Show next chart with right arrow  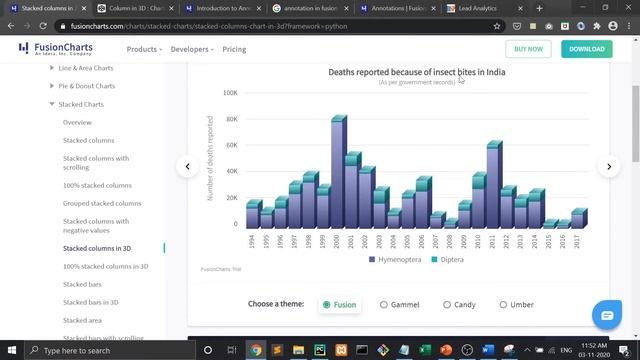click(609, 167)
